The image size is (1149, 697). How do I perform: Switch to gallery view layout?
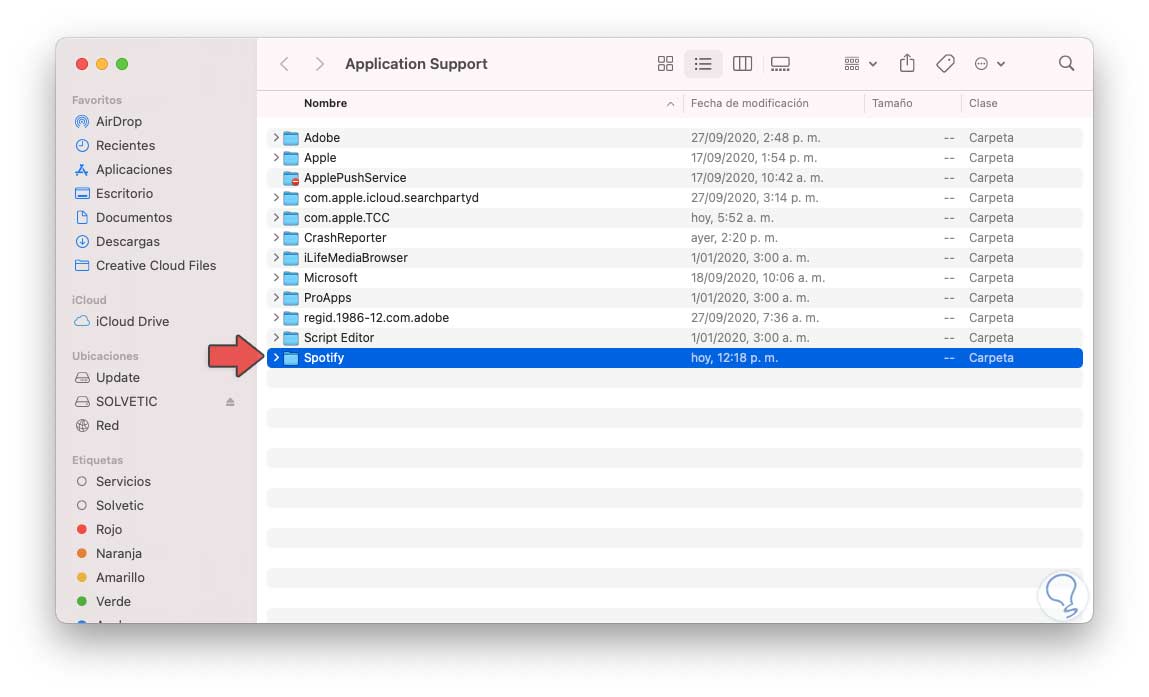(x=781, y=63)
